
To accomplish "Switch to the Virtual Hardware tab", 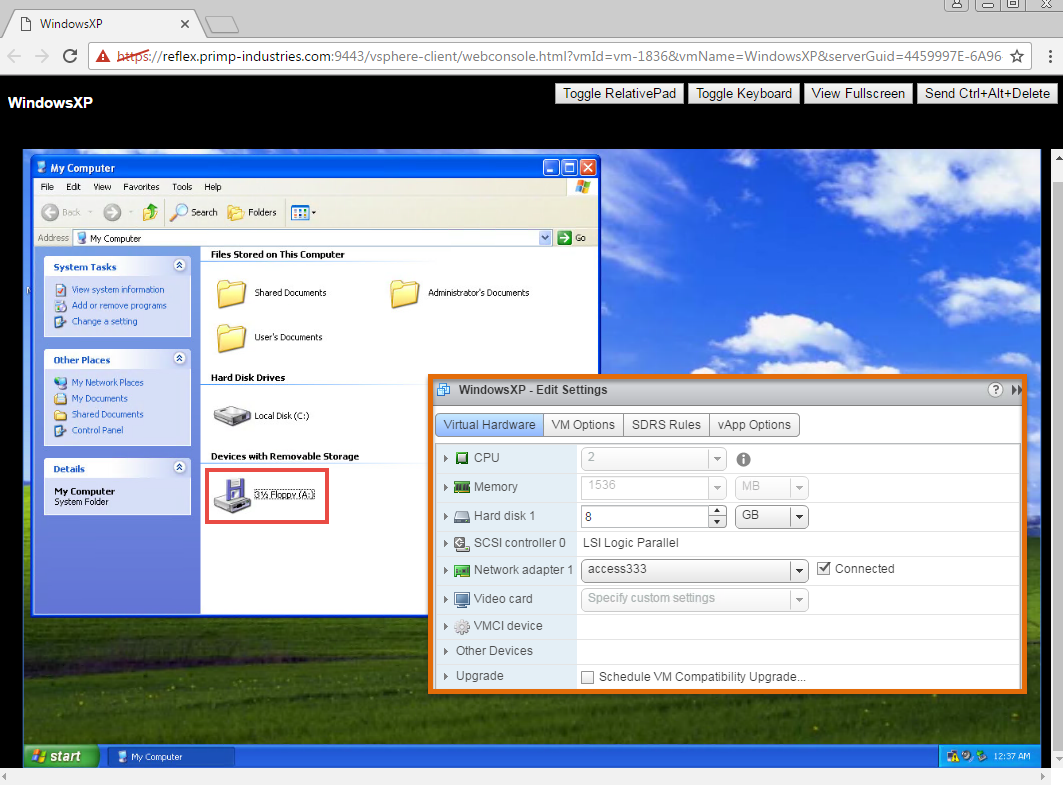I will coord(489,425).
